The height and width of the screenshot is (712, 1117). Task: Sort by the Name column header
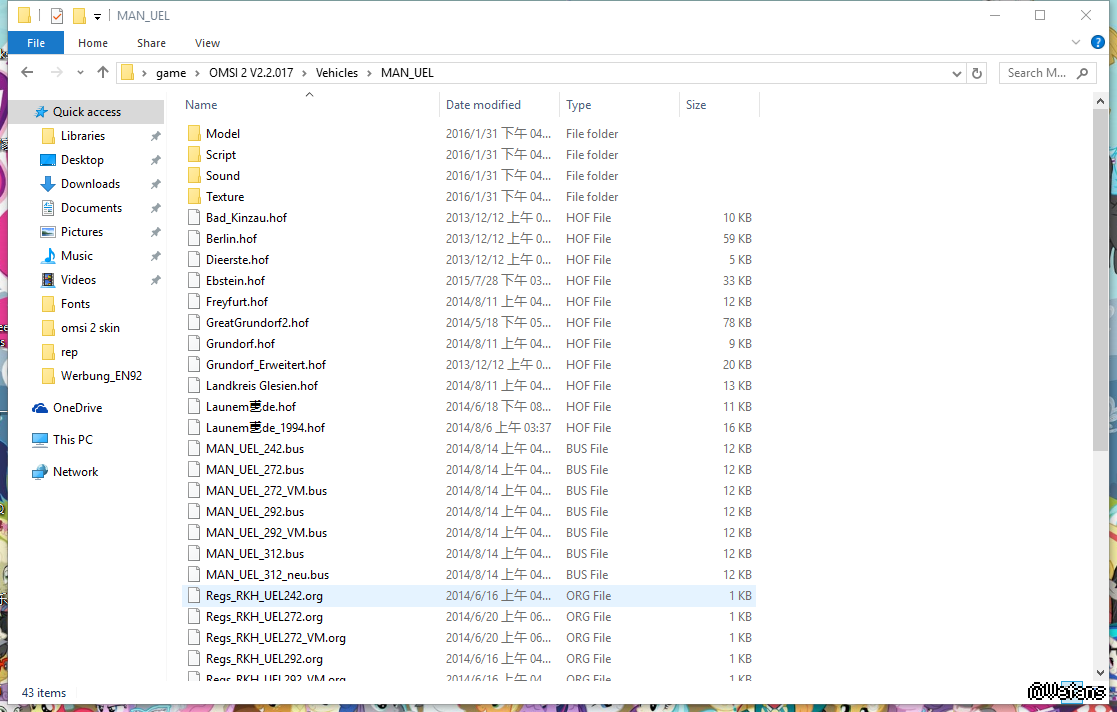(201, 105)
